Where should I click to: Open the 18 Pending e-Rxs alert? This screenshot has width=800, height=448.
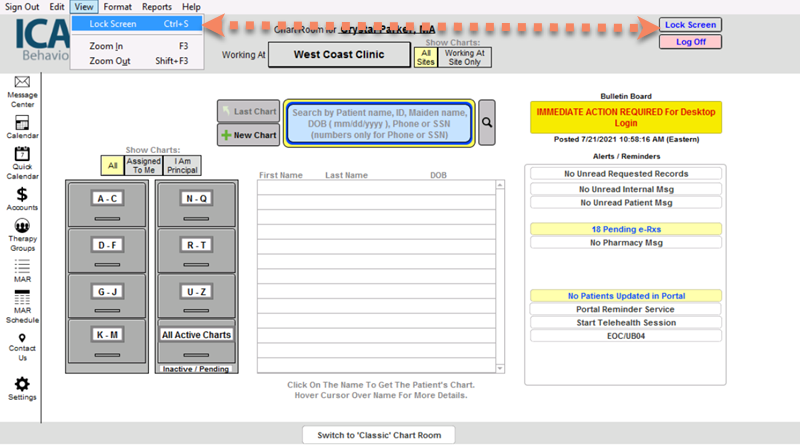point(626,229)
